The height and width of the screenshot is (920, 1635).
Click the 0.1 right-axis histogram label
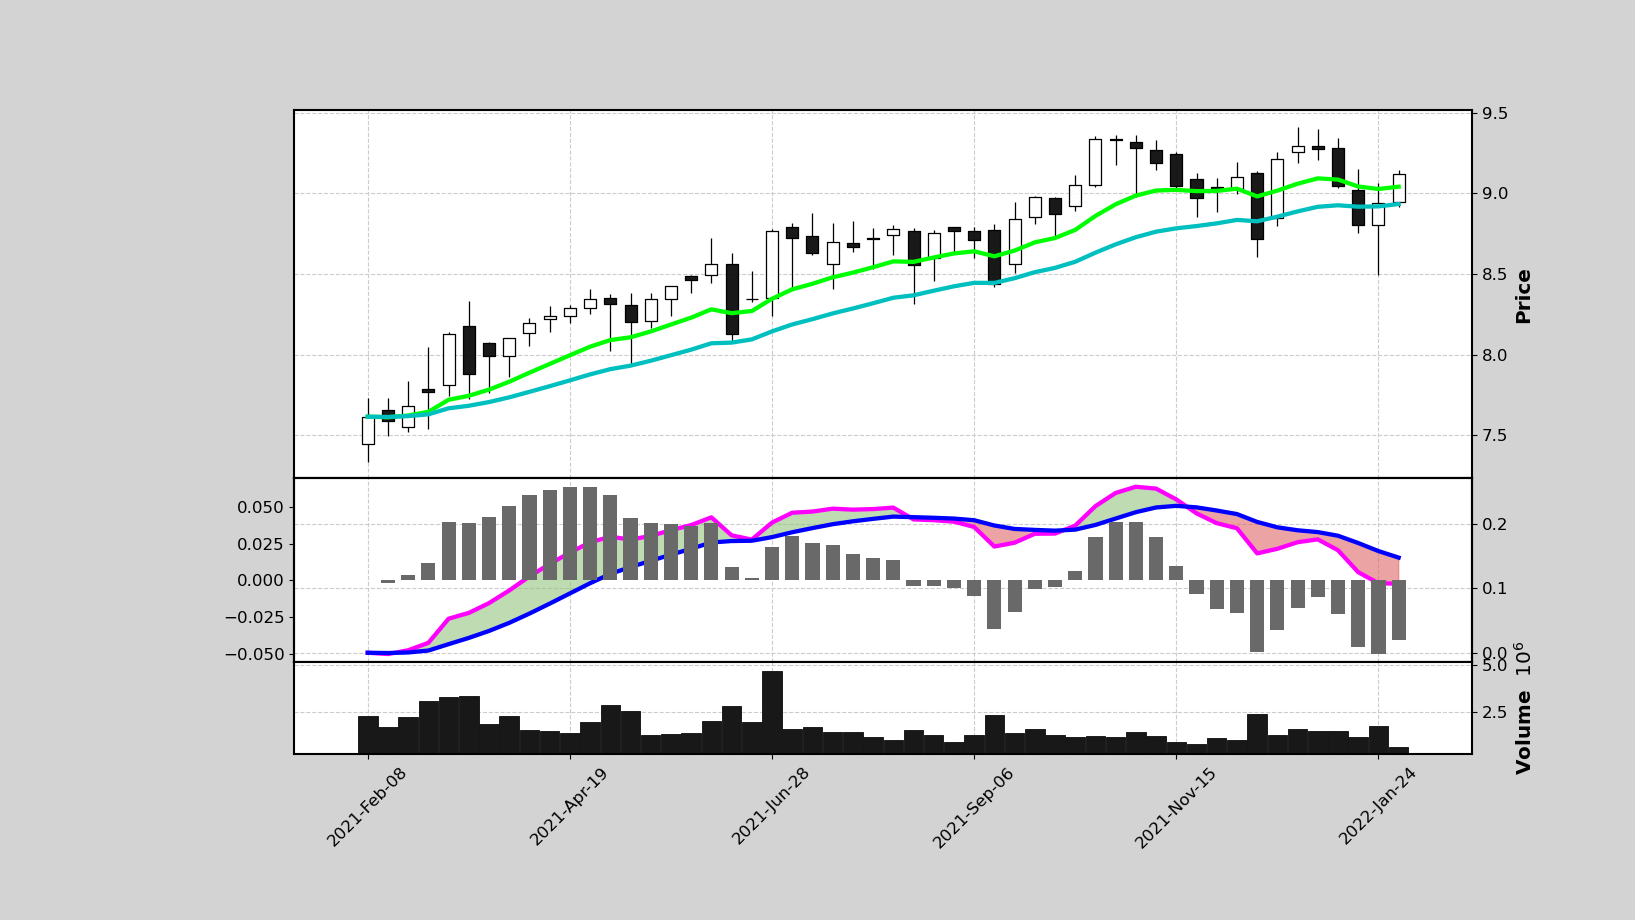click(x=1494, y=588)
